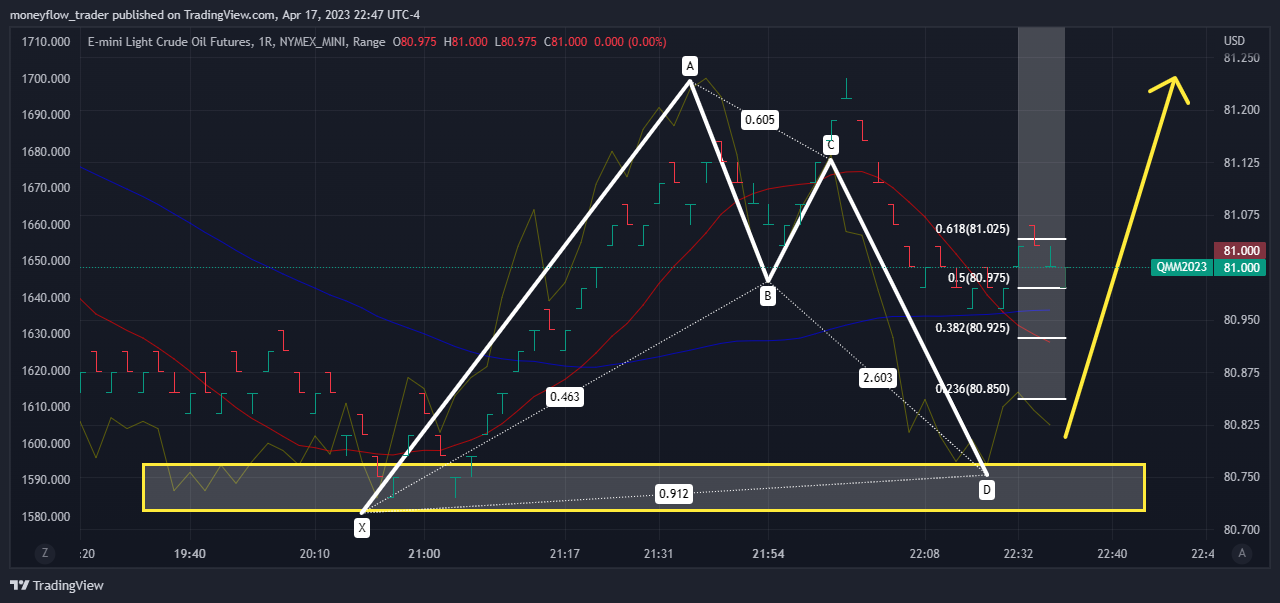Click 81.250 on the right price scale
This screenshot has width=1280, height=603.
1240,59
